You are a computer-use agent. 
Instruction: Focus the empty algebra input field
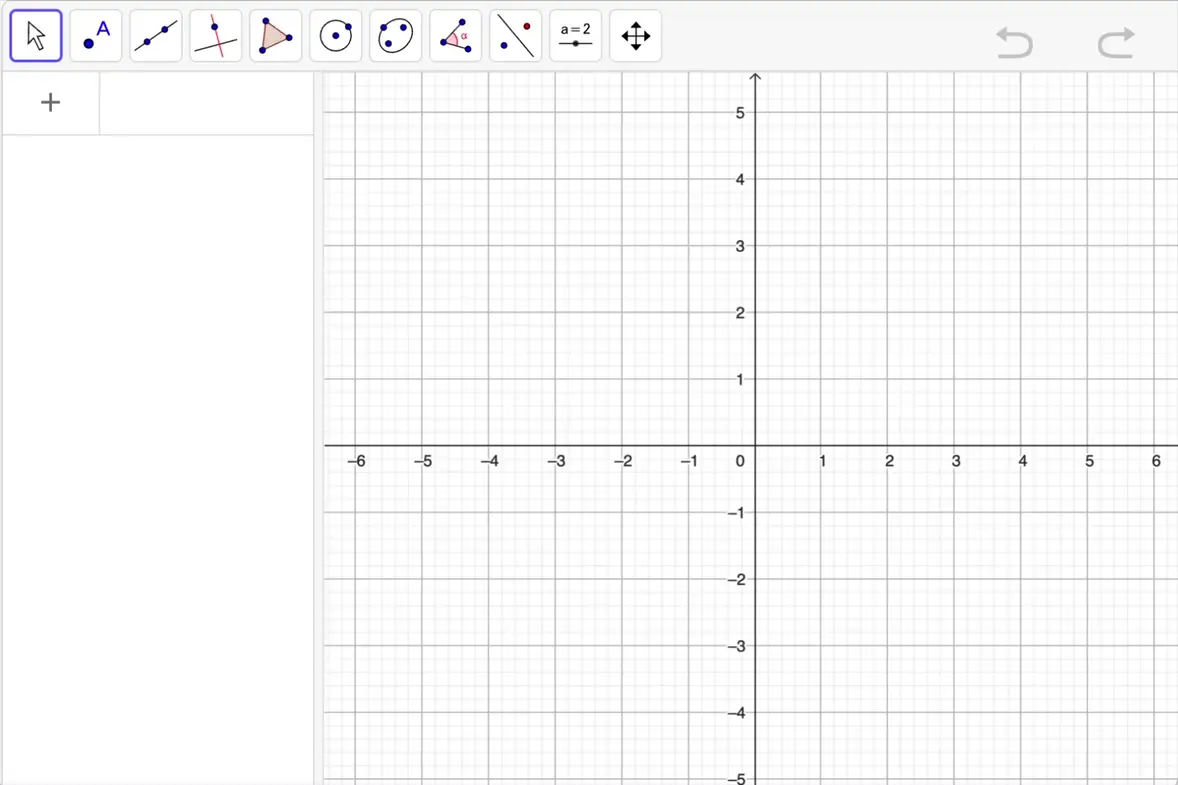click(x=206, y=102)
